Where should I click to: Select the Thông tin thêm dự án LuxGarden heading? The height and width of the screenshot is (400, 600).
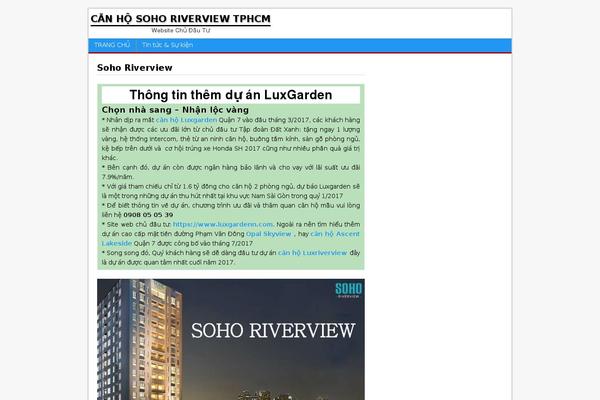coord(231,95)
